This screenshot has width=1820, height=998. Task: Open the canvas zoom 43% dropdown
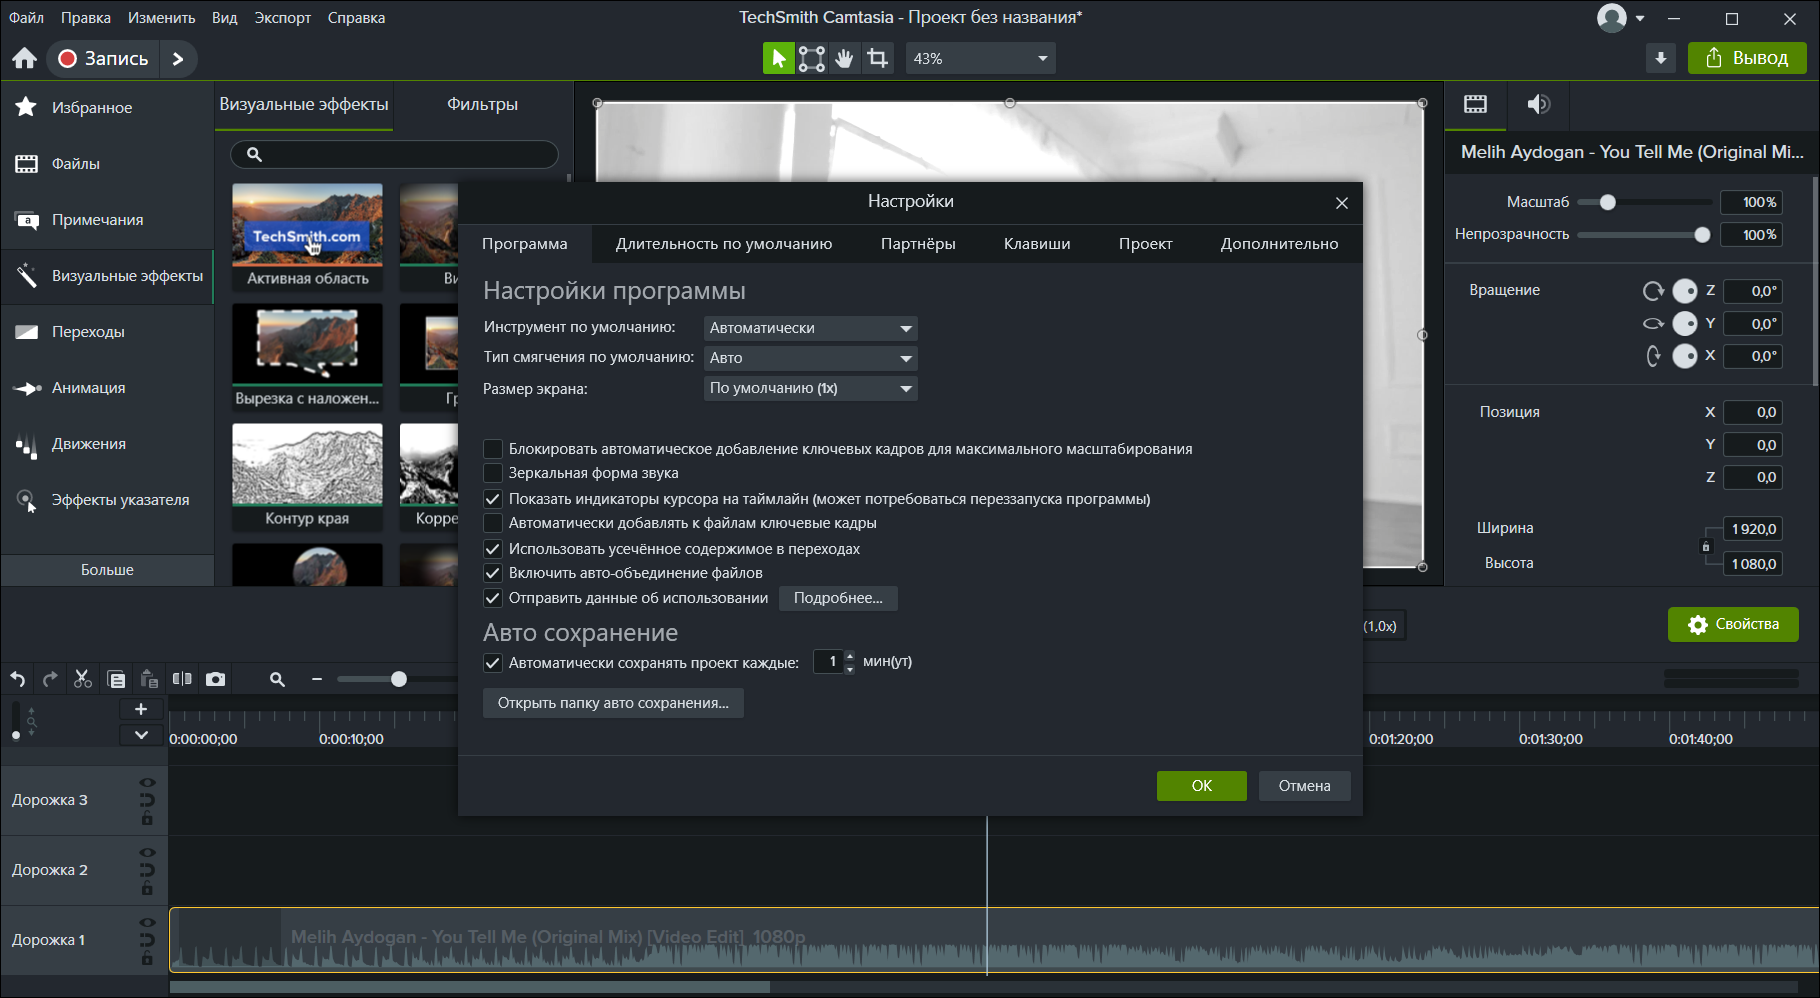pyautogui.click(x=980, y=58)
